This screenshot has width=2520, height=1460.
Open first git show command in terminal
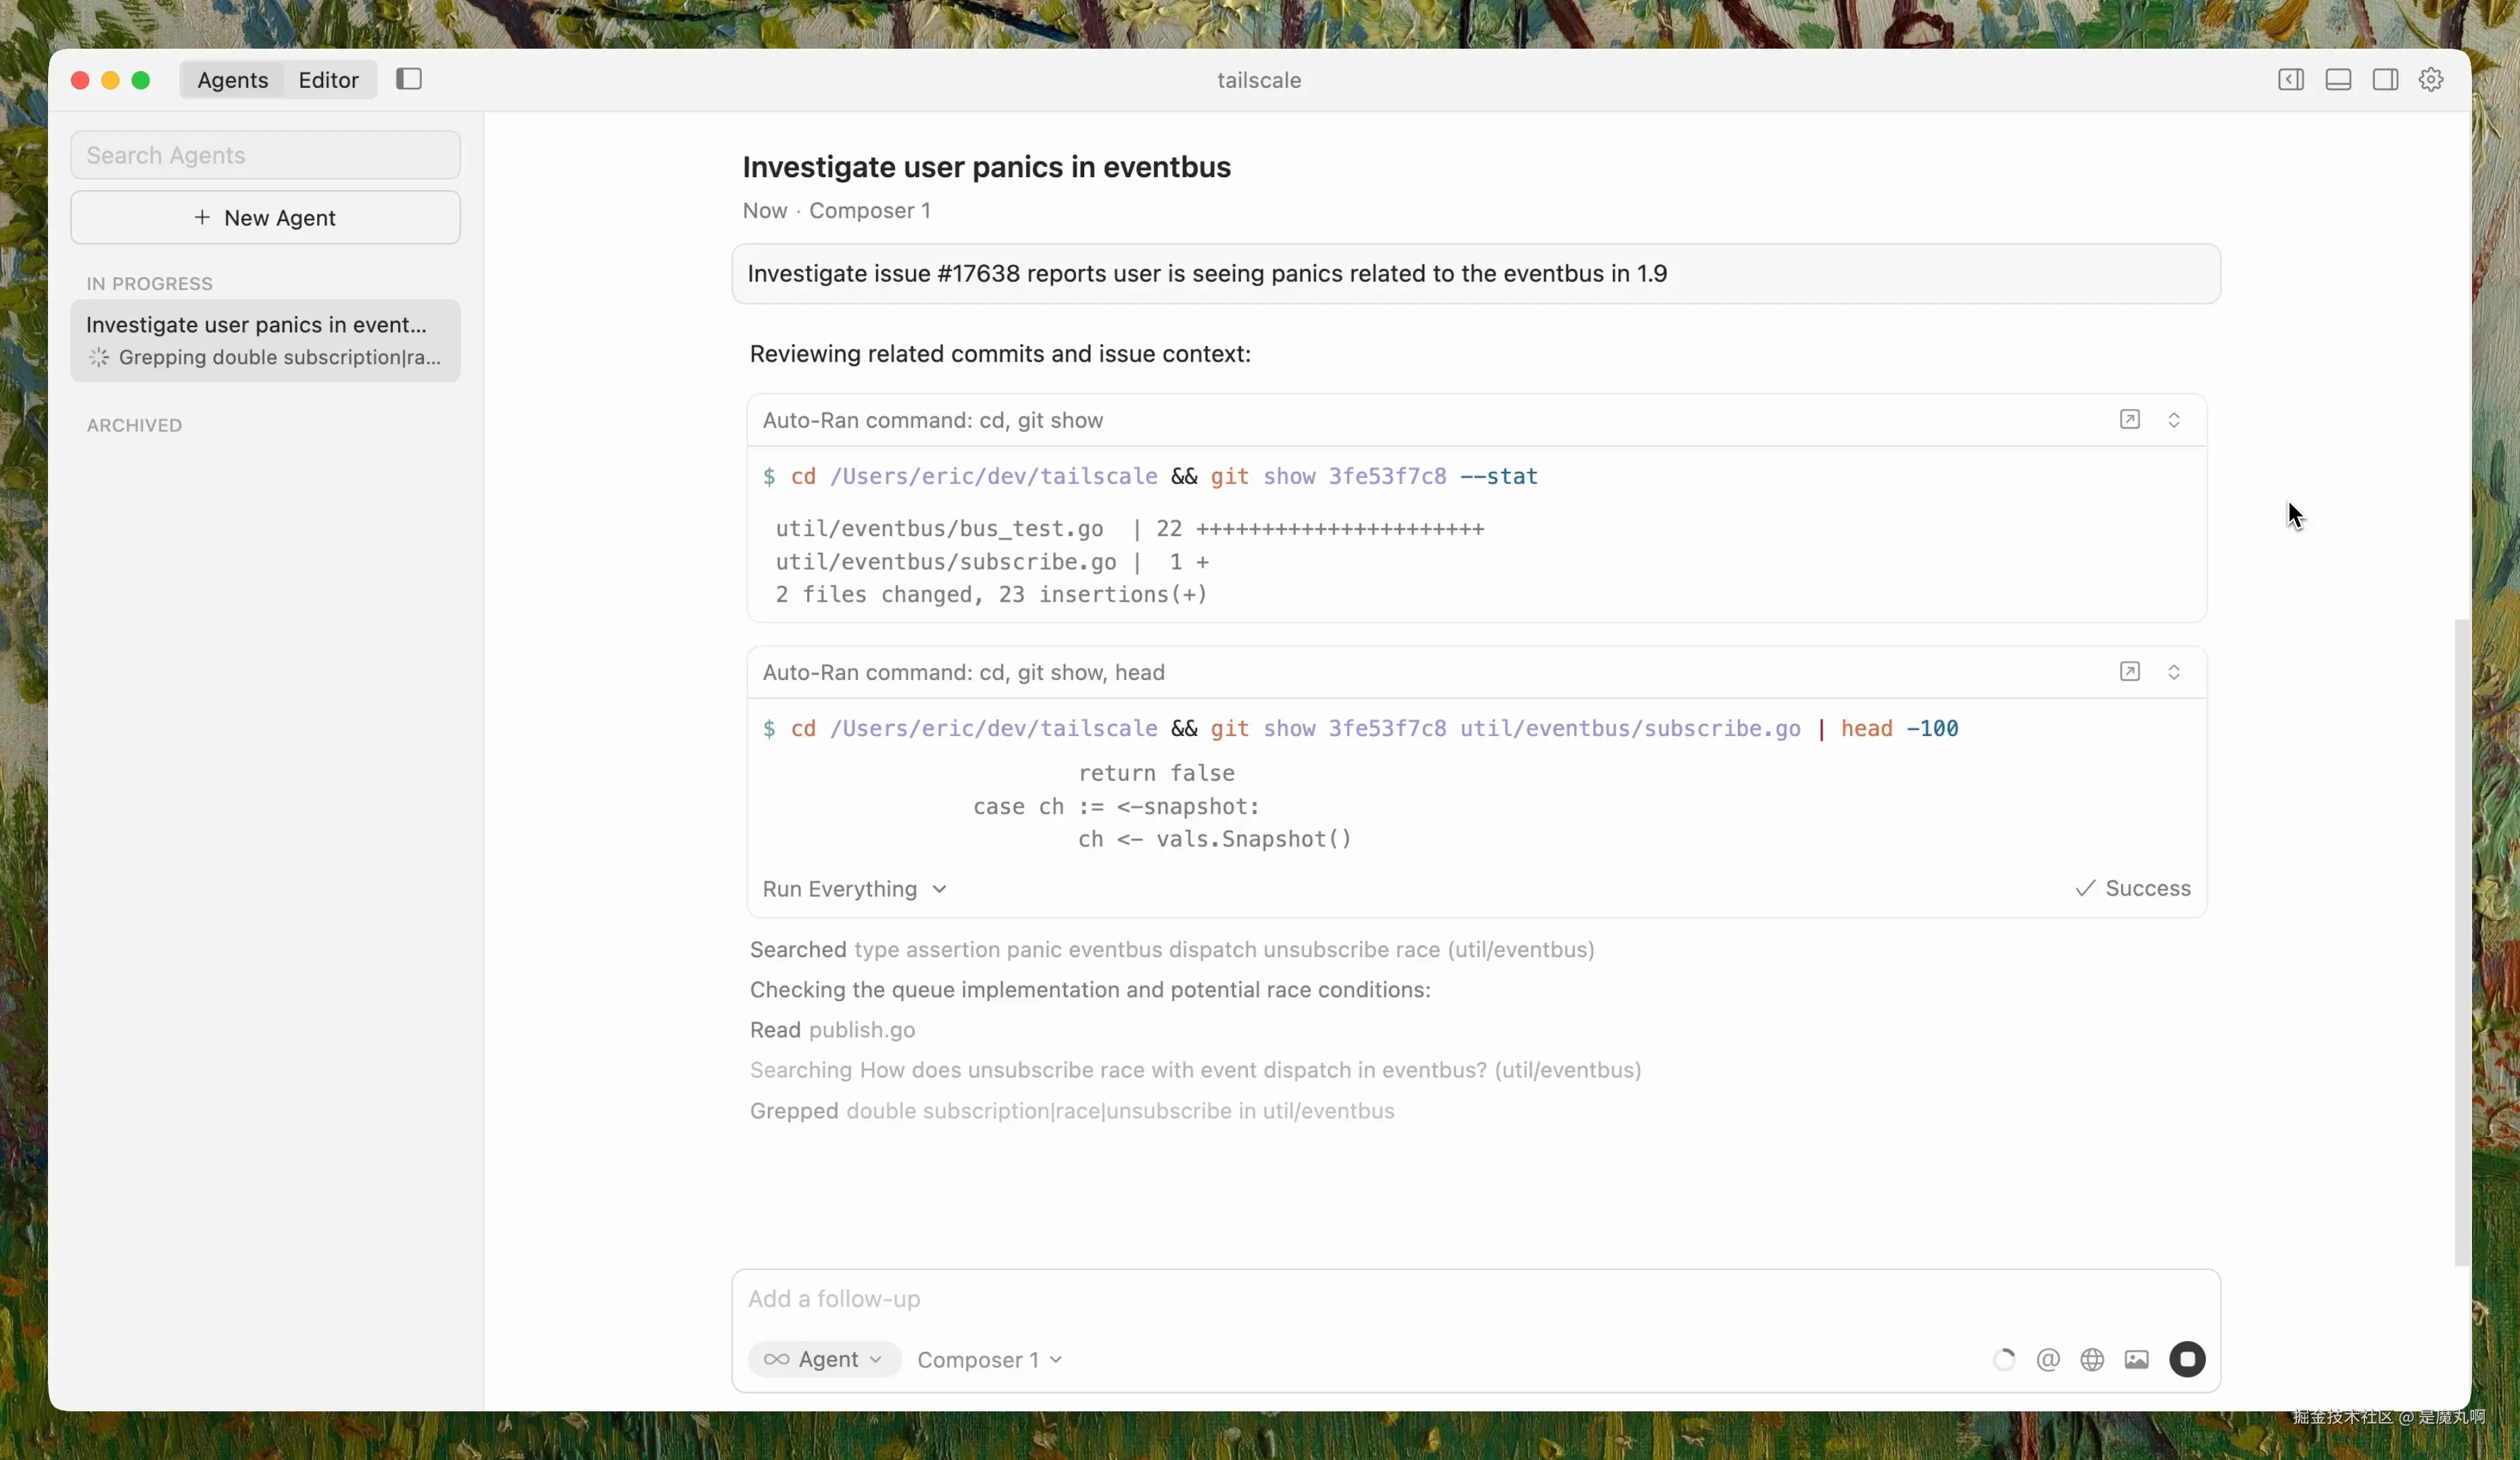(2130, 420)
